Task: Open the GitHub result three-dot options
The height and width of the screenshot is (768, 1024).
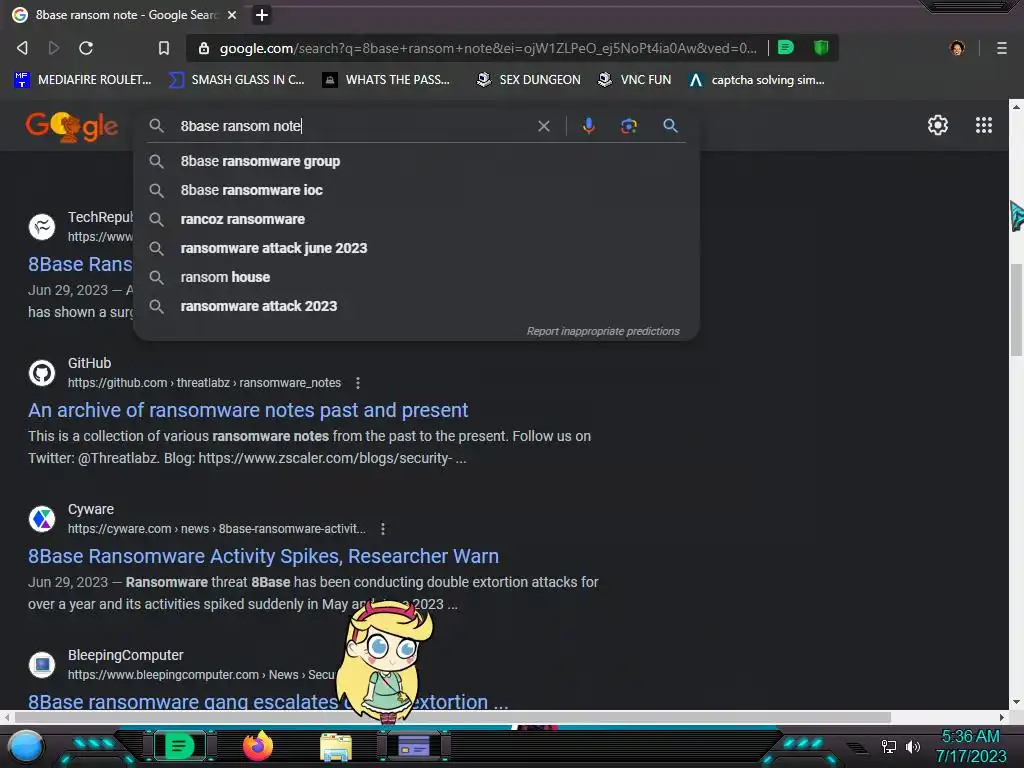Action: [x=358, y=383]
